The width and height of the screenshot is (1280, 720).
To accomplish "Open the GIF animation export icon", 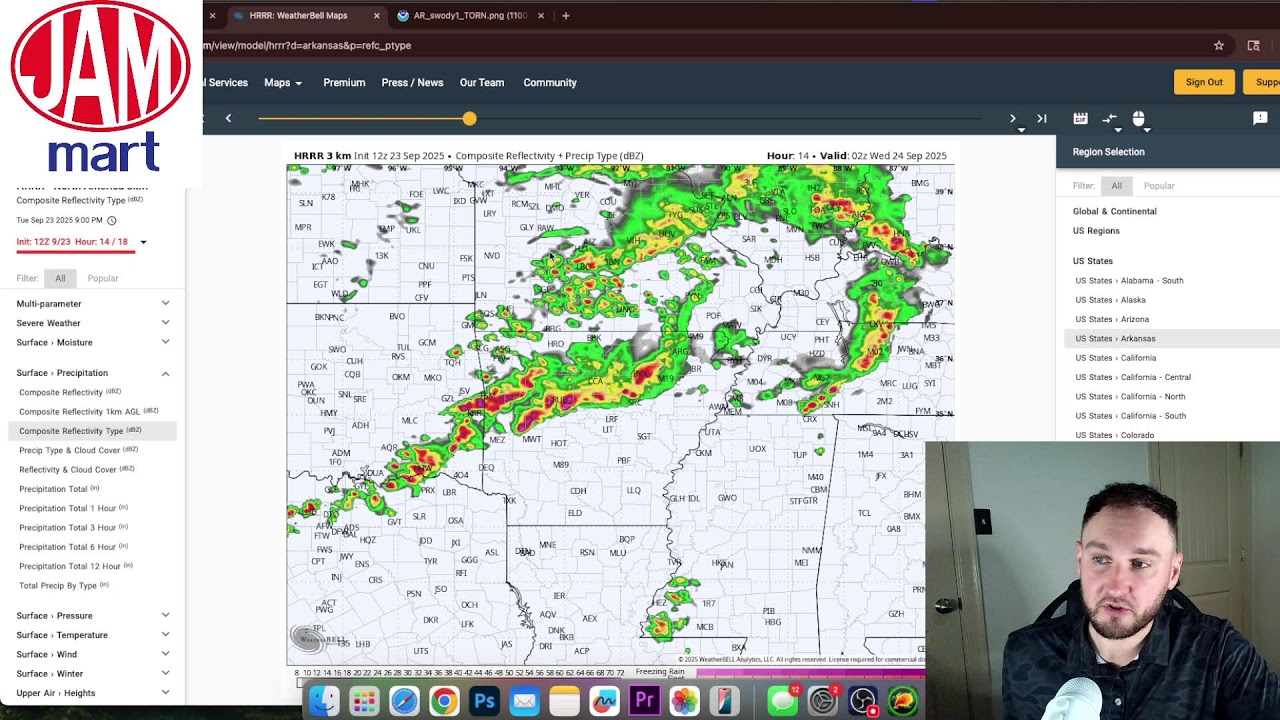I will (x=1080, y=119).
